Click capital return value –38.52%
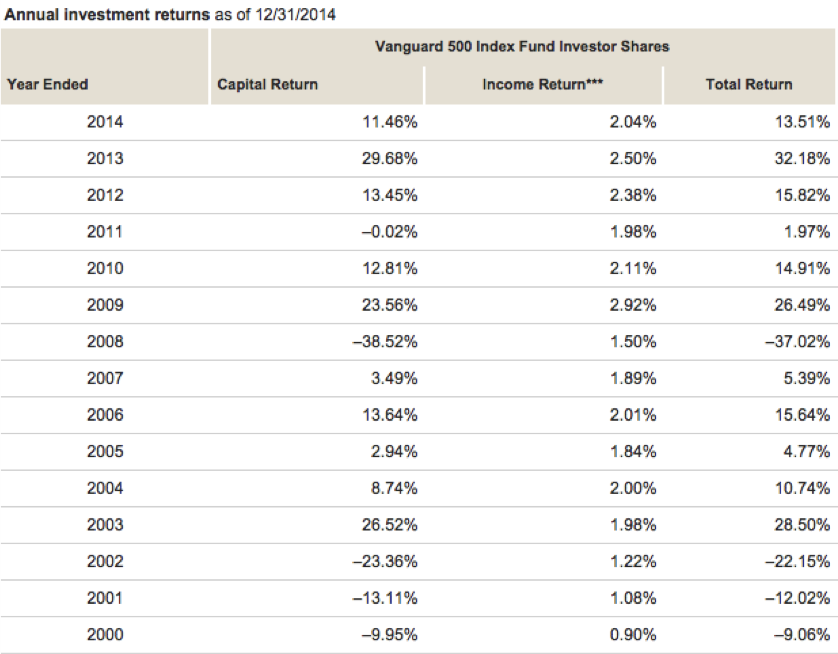This screenshot has width=838, height=654. (x=385, y=341)
